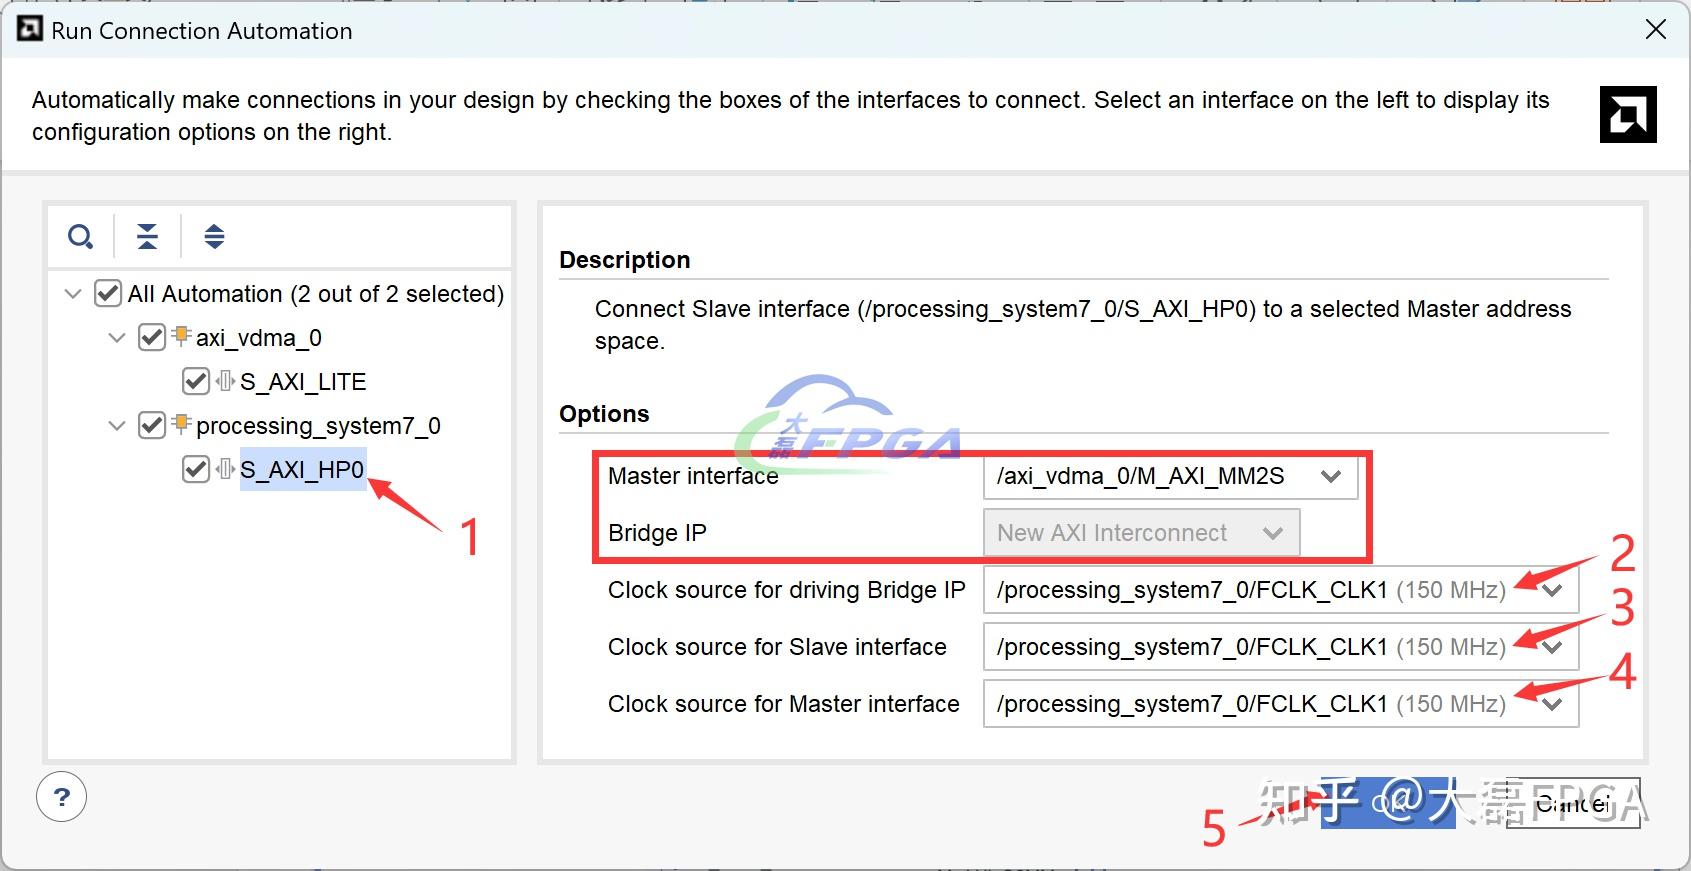
Task: Click the Cancel button
Action: click(1572, 802)
